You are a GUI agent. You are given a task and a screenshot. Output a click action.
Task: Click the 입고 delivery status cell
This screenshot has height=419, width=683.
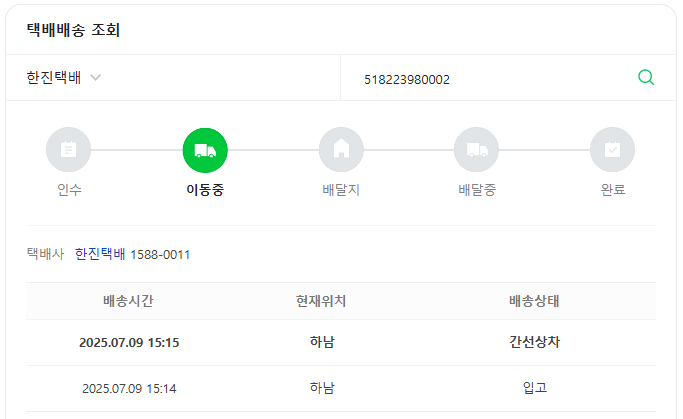(534, 388)
